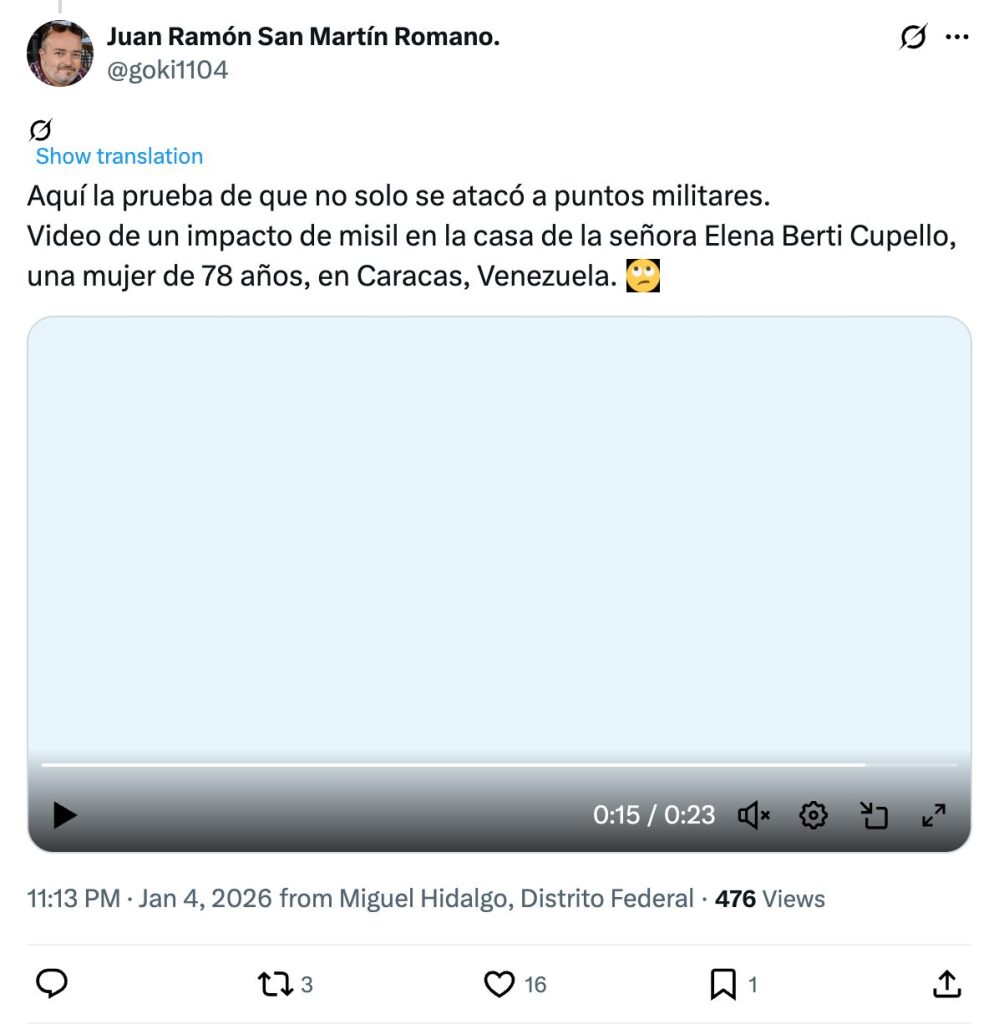
Task: Open the three-dot more options menu
Action: (x=957, y=38)
